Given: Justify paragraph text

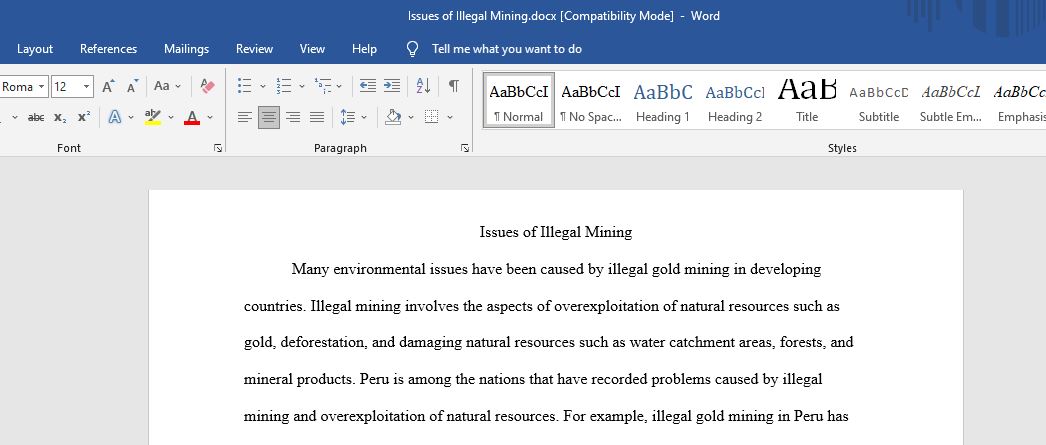Looking at the screenshot, I should pyautogui.click(x=317, y=117).
